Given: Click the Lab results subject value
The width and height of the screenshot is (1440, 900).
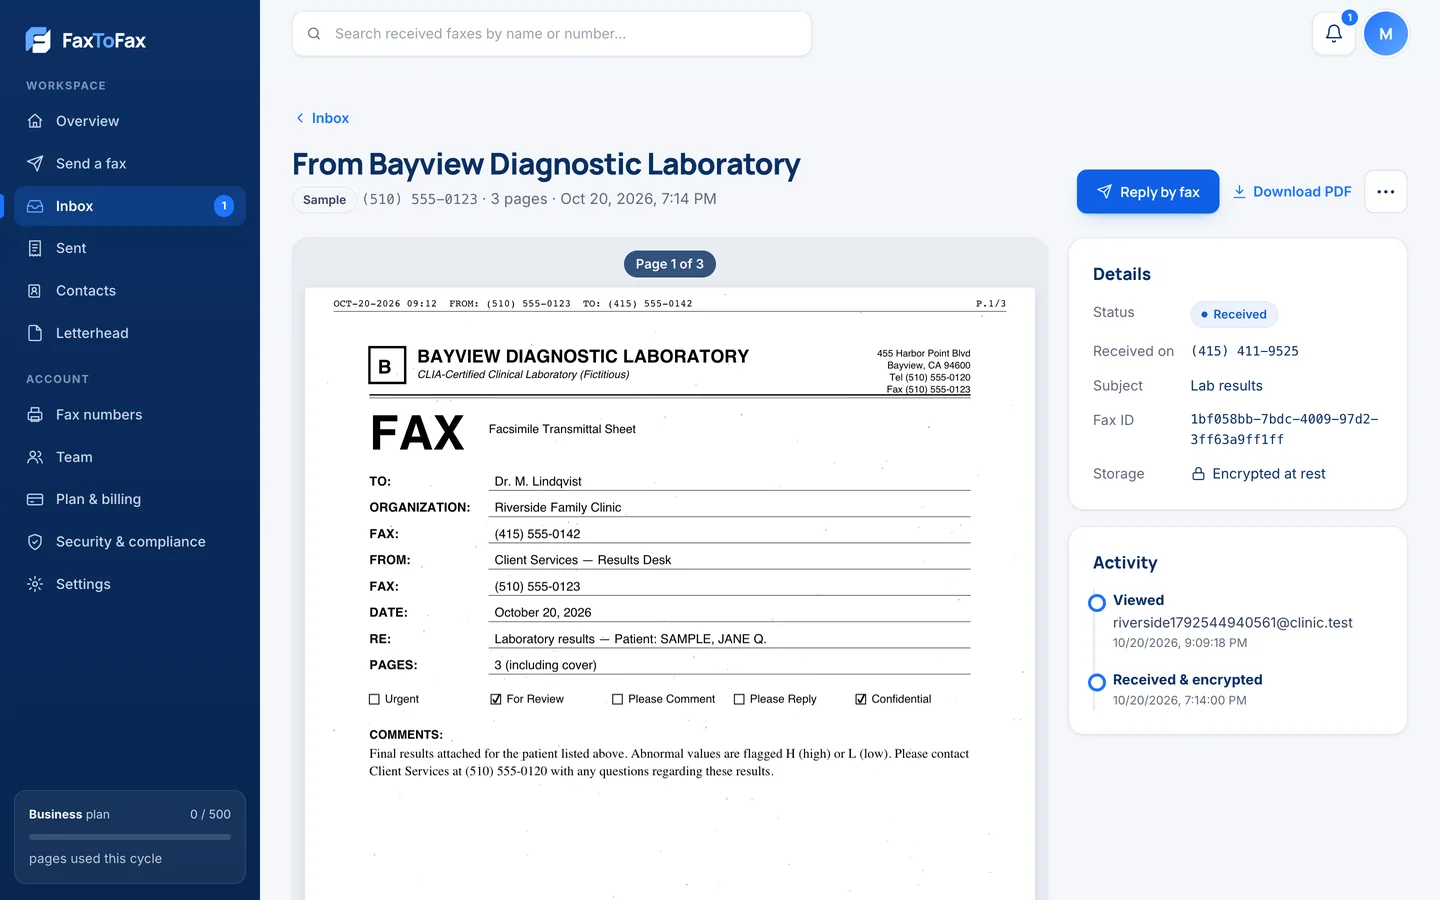Looking at the screenshot, I should pyautogui.click(x=1226, y=386).
